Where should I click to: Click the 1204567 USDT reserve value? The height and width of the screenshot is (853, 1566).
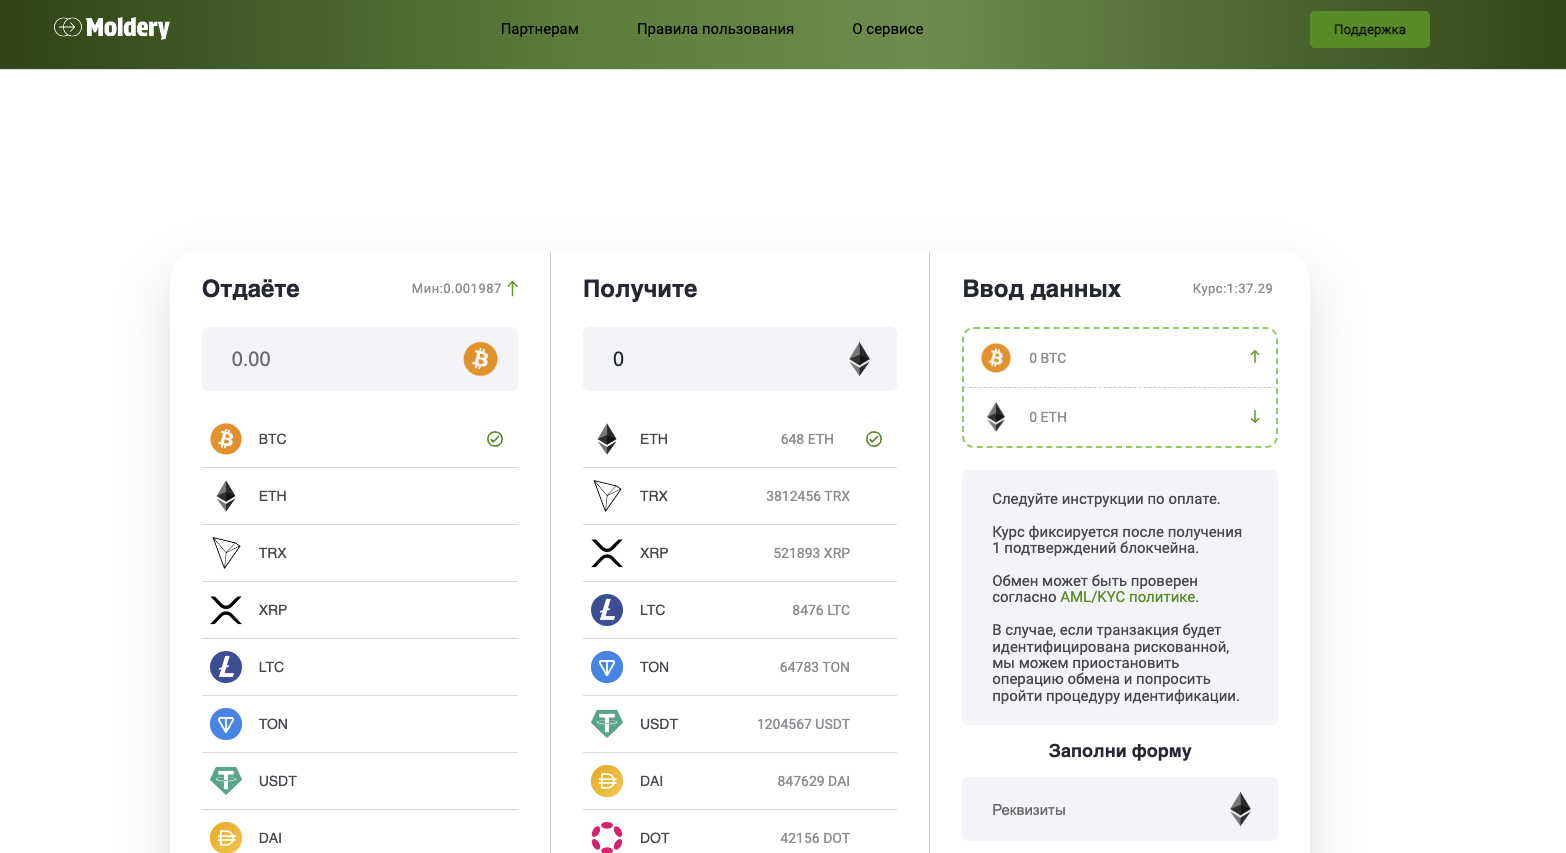(x=803, y=724)
